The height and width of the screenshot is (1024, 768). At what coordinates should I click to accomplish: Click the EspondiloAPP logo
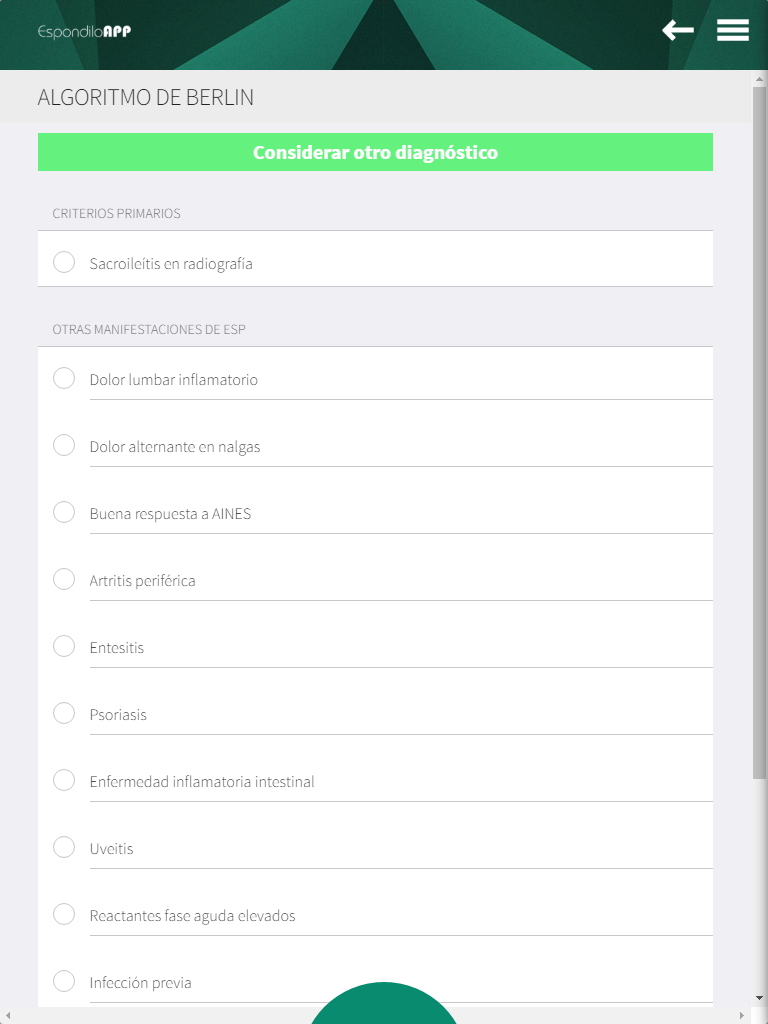(84, 31)
